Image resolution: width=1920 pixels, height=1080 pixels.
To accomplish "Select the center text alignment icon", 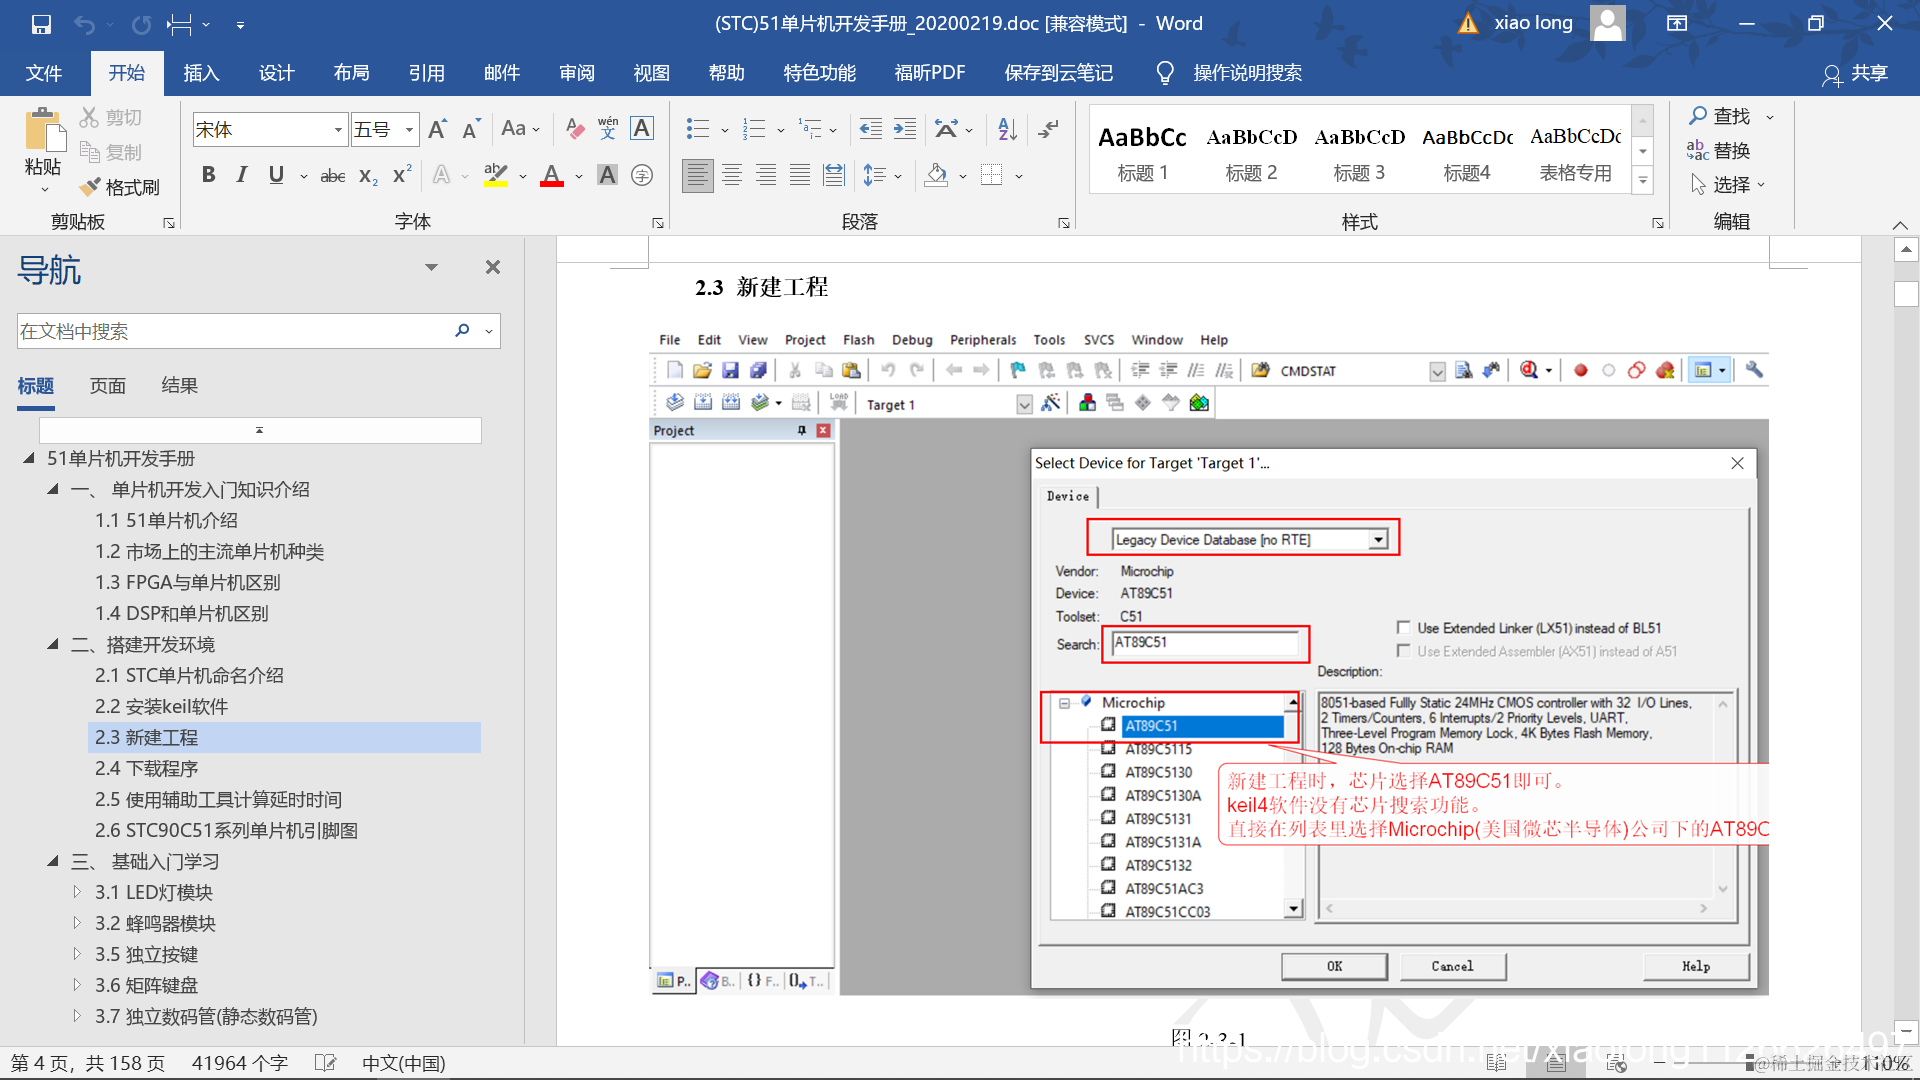I will [x=732, y=175].
